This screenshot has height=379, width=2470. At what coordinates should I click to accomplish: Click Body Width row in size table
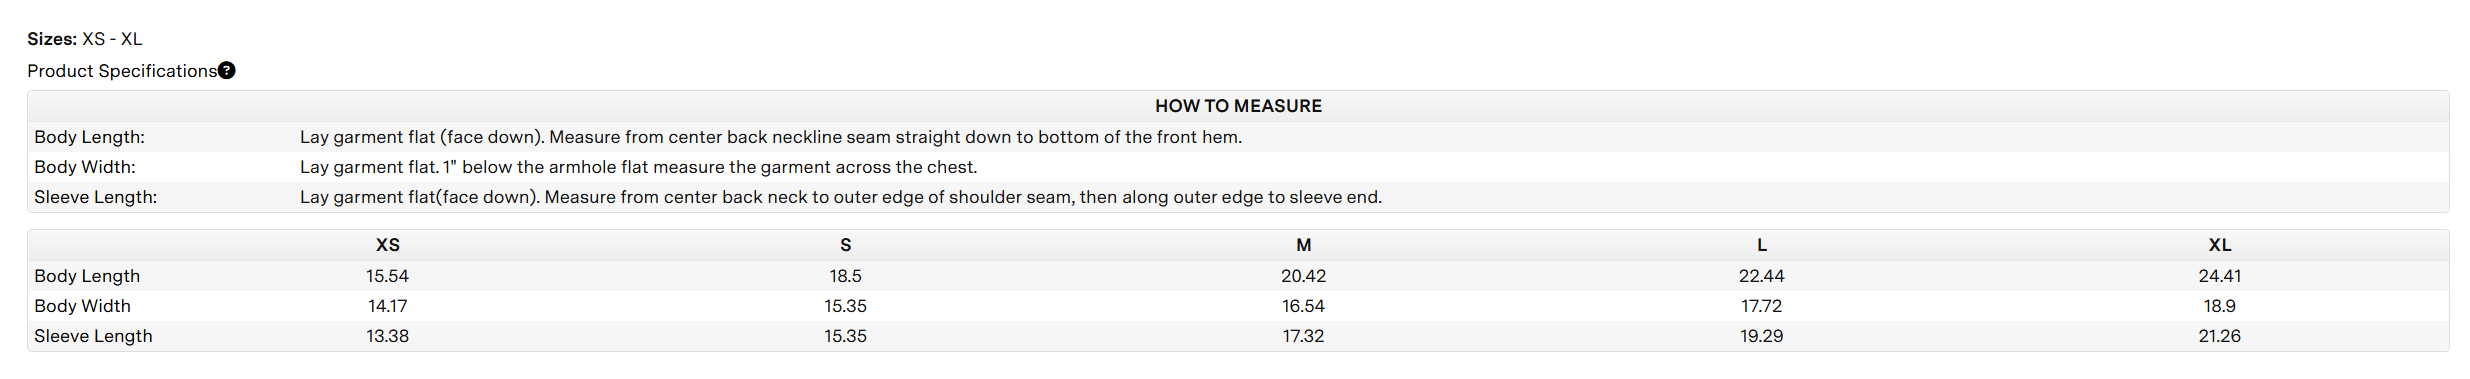pyautogui.click(x=1238, y=306)
